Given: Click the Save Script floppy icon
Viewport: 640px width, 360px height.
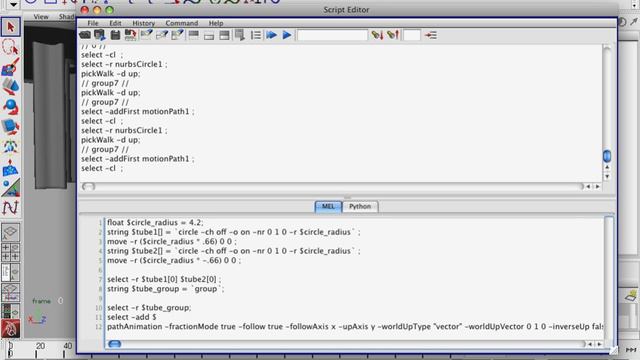Looking at the screenshot, I should 116,35.
